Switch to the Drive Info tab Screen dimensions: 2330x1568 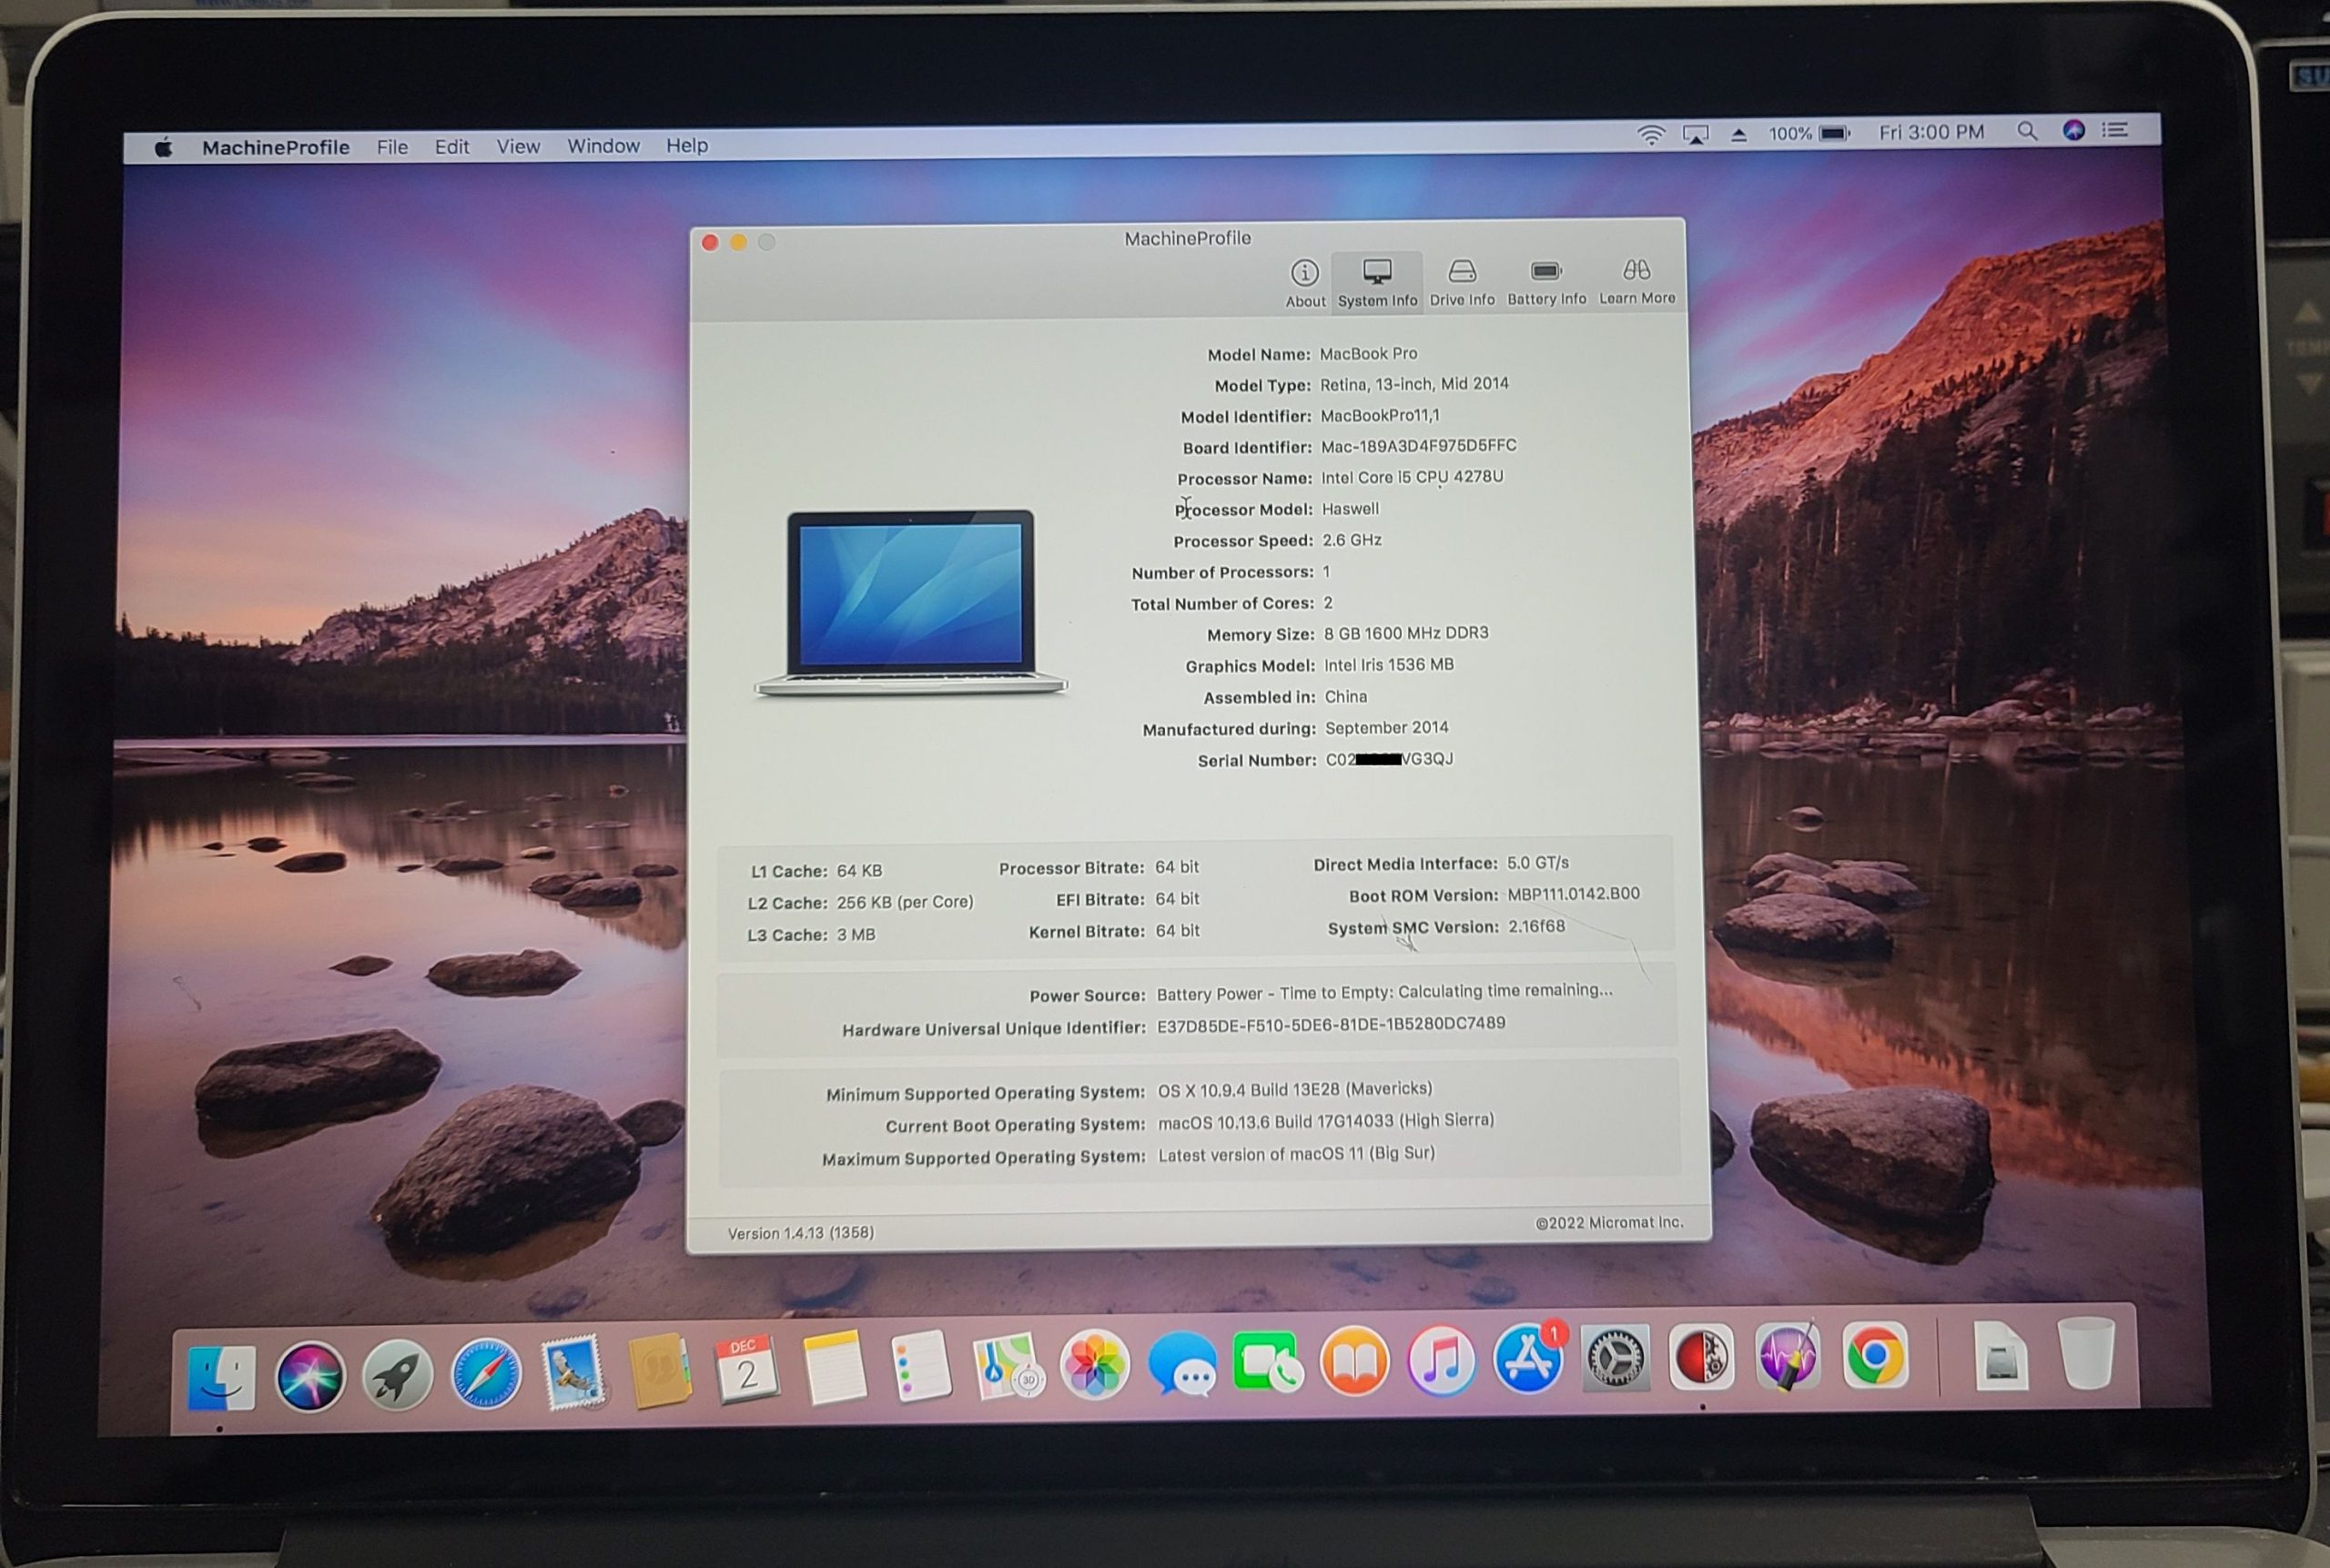tap(1462, 282)
